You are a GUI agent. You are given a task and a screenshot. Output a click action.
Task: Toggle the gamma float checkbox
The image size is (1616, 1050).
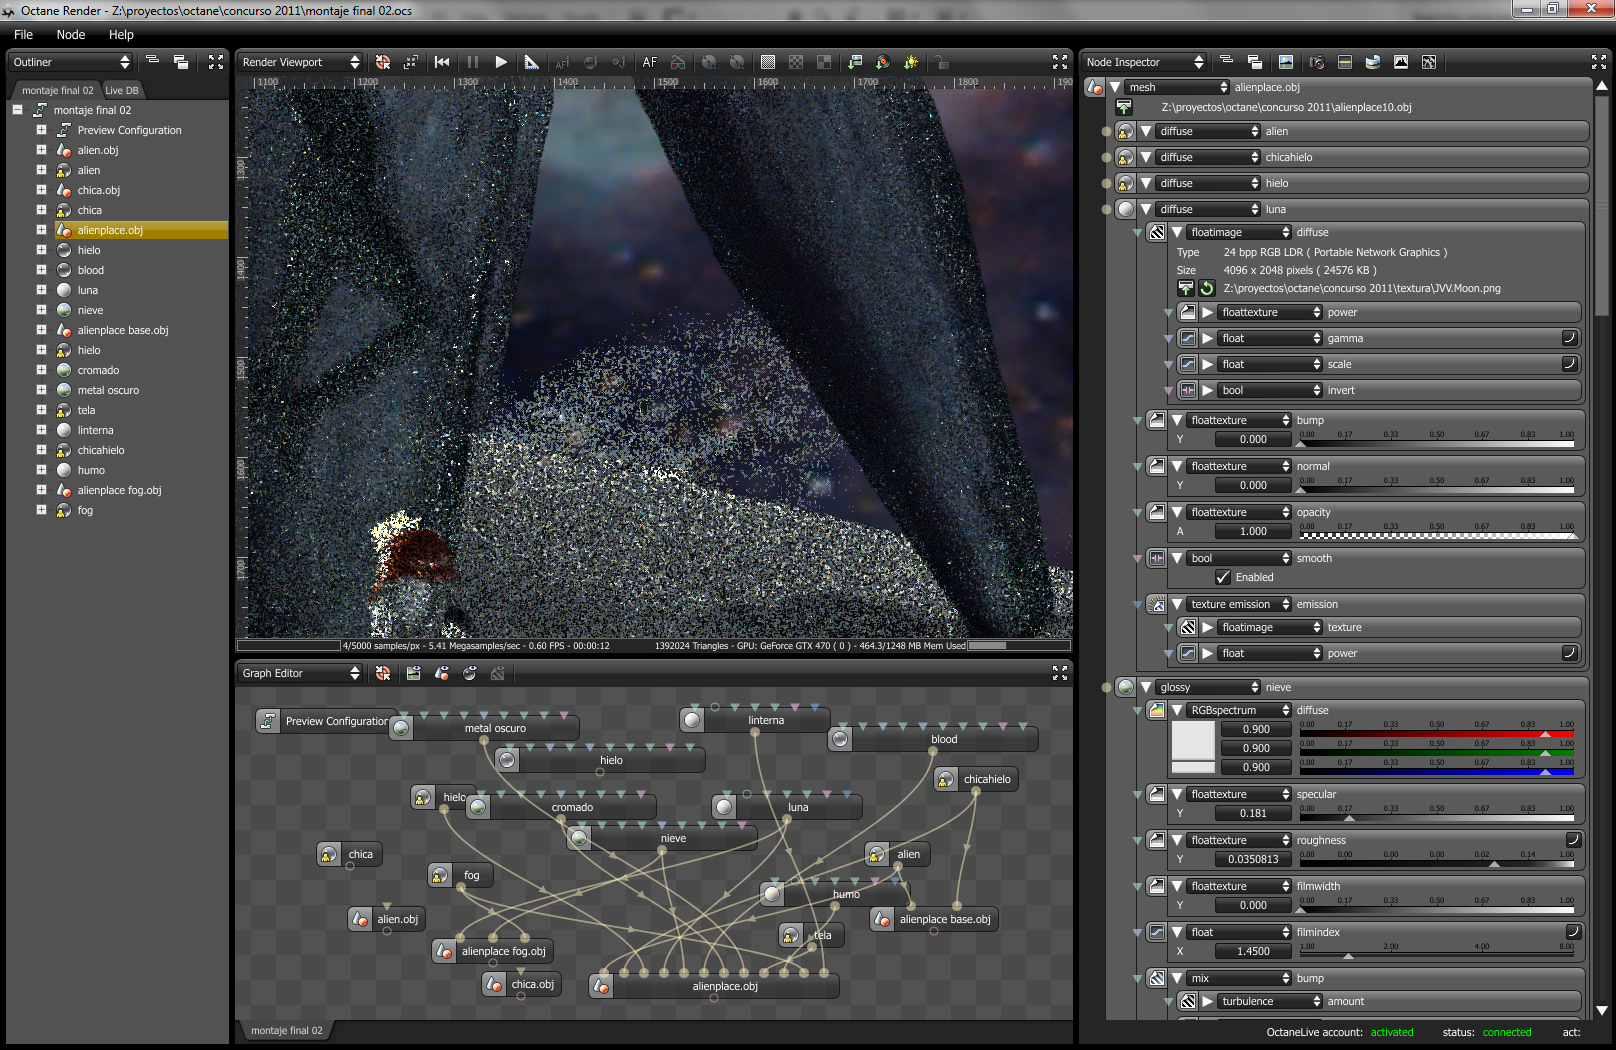tap(1569, 338)
